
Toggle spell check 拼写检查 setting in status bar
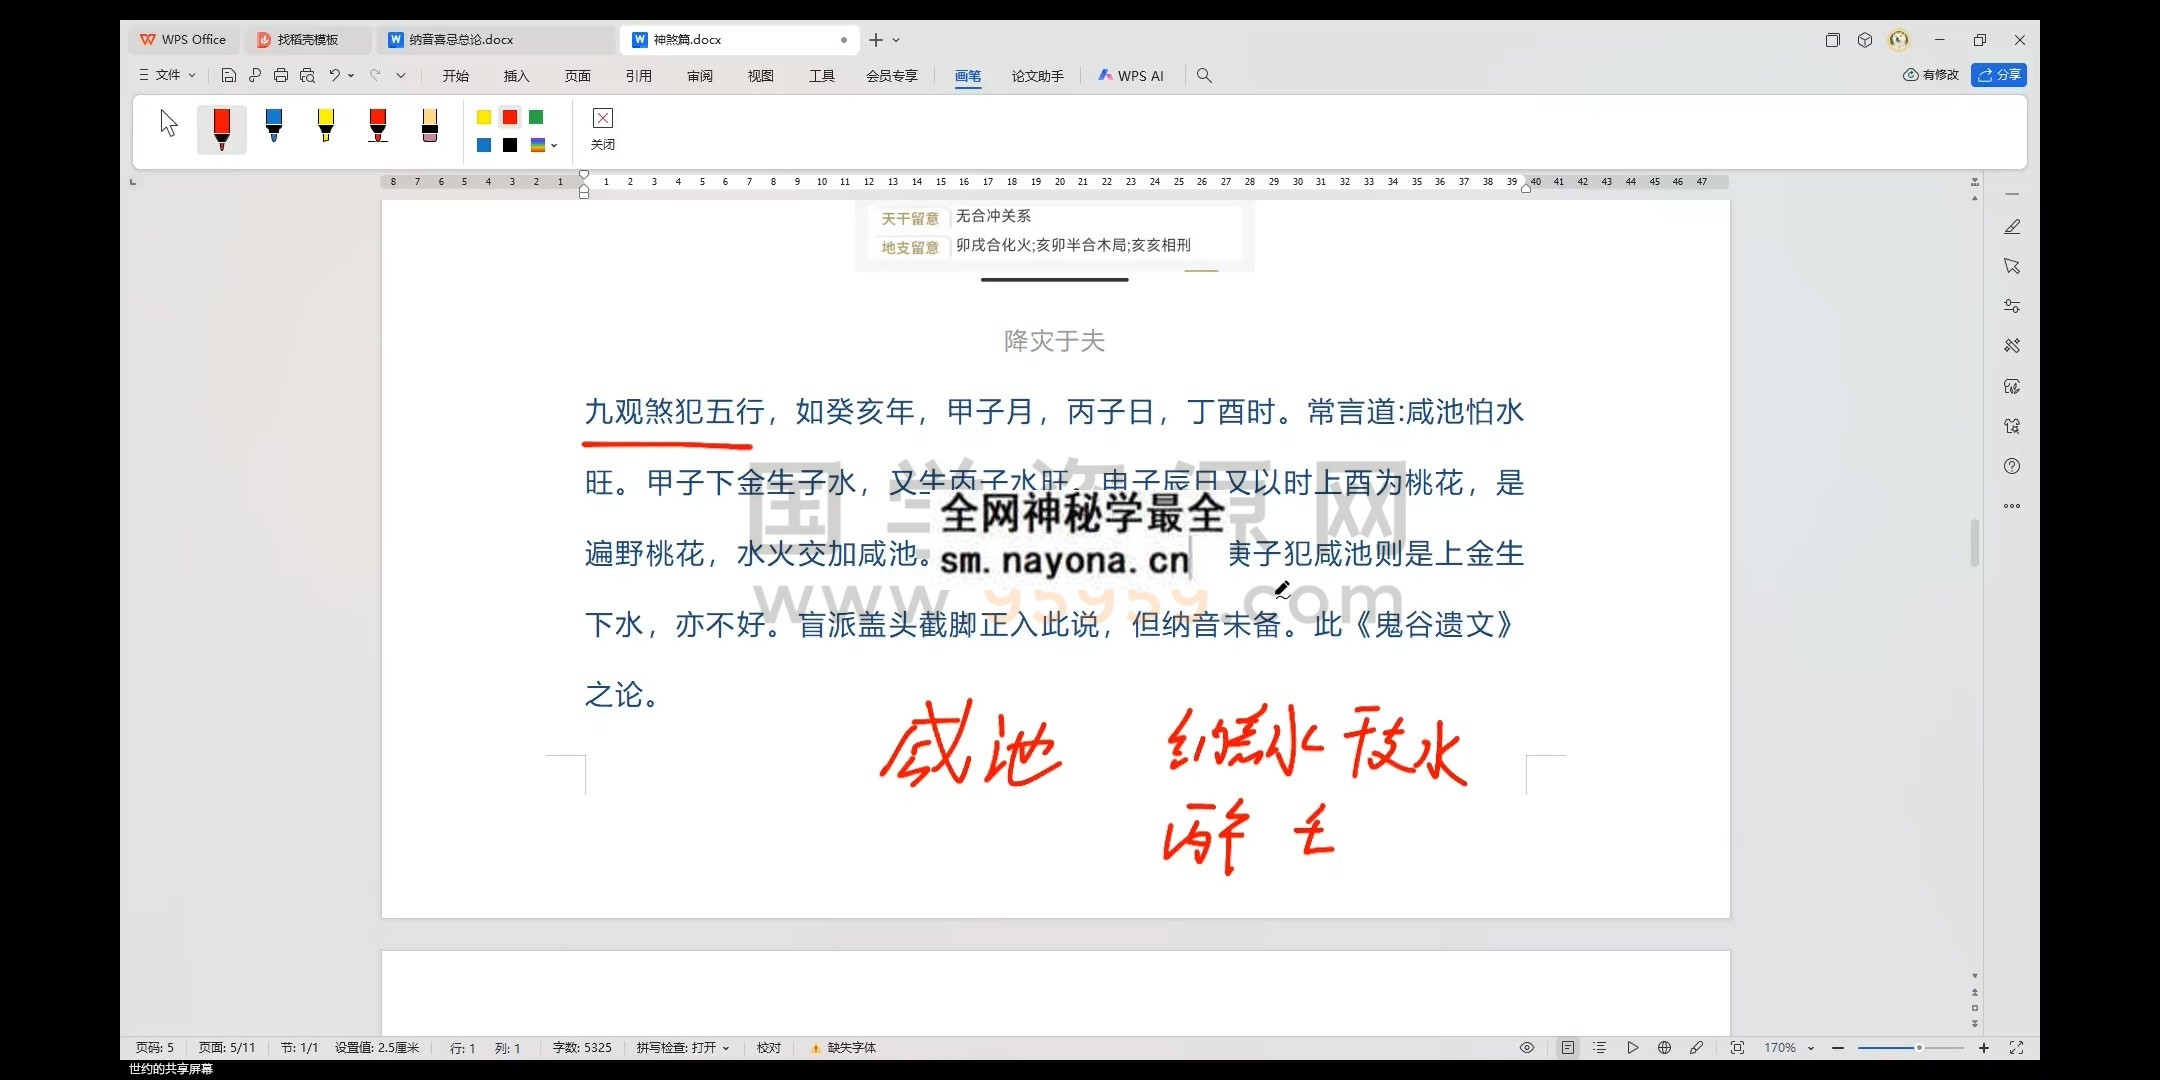coord(683,1048)
